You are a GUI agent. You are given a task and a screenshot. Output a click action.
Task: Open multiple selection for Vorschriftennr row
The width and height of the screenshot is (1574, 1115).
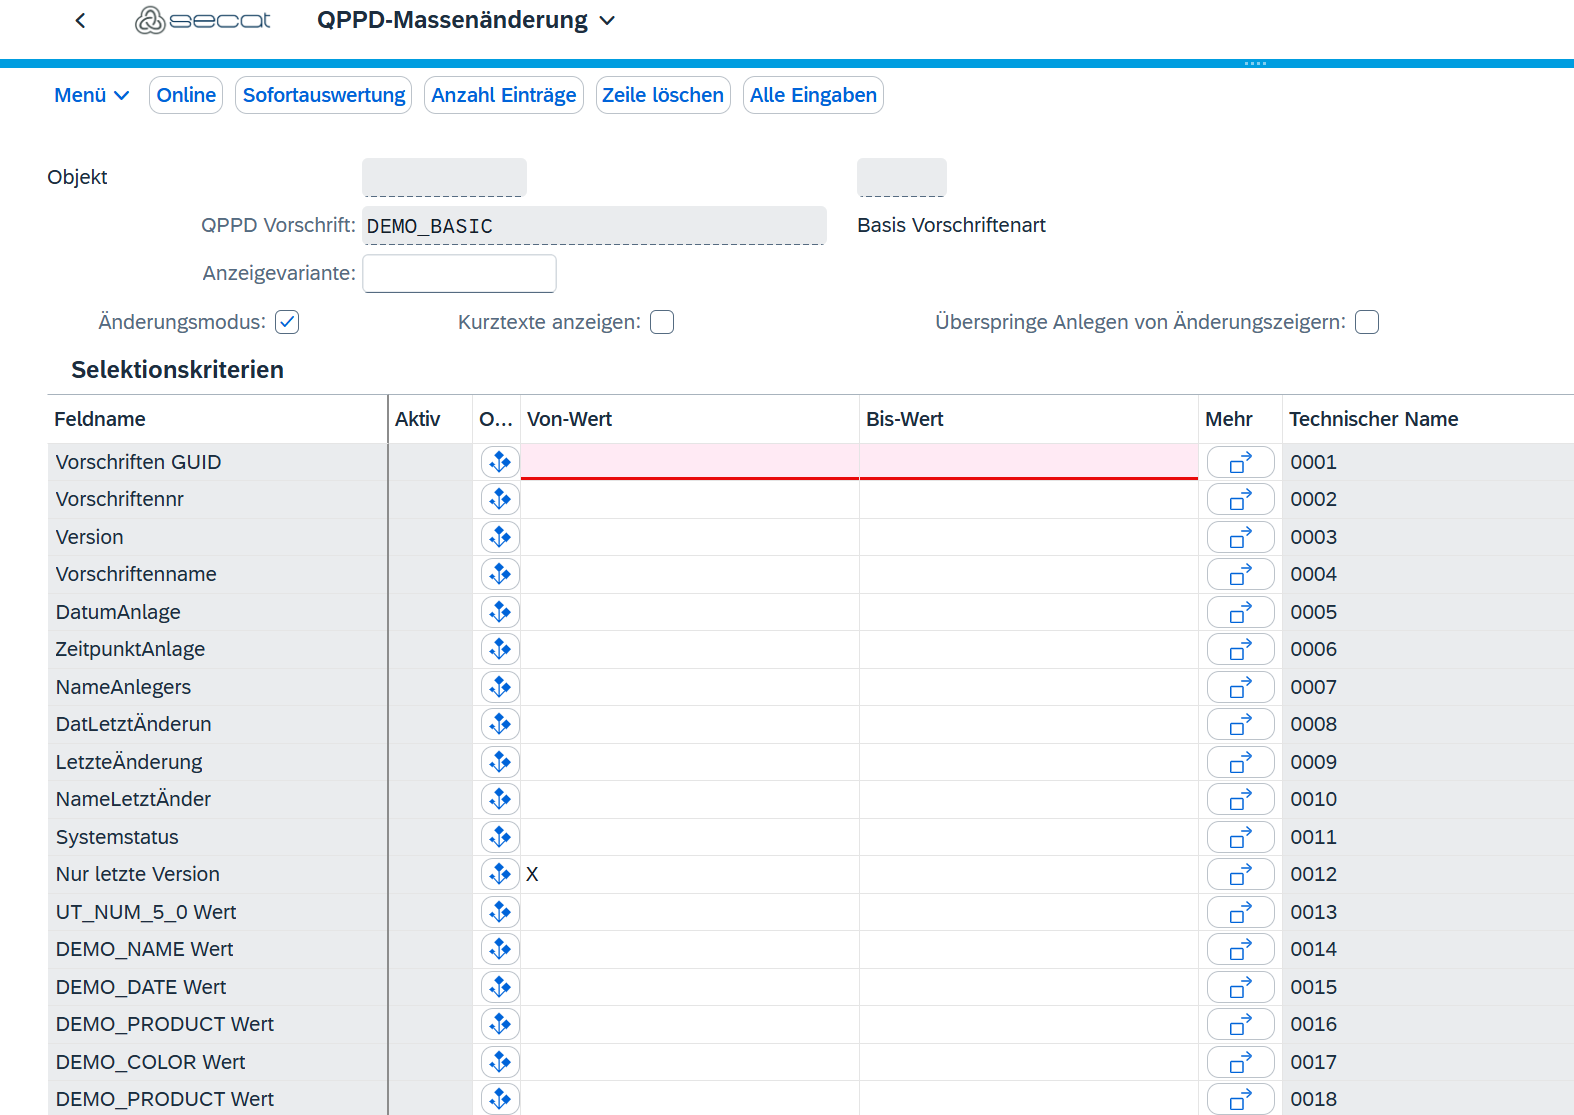1240,499
